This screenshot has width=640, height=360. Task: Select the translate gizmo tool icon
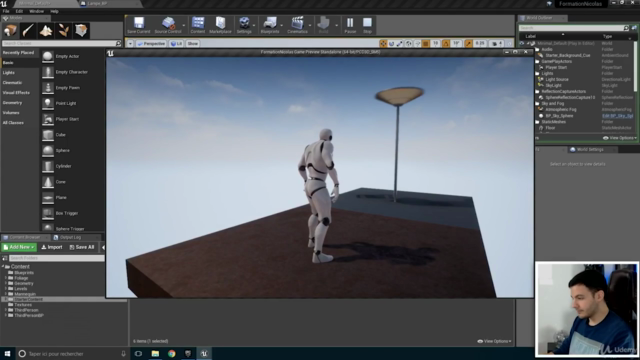[x=383, y=44]
